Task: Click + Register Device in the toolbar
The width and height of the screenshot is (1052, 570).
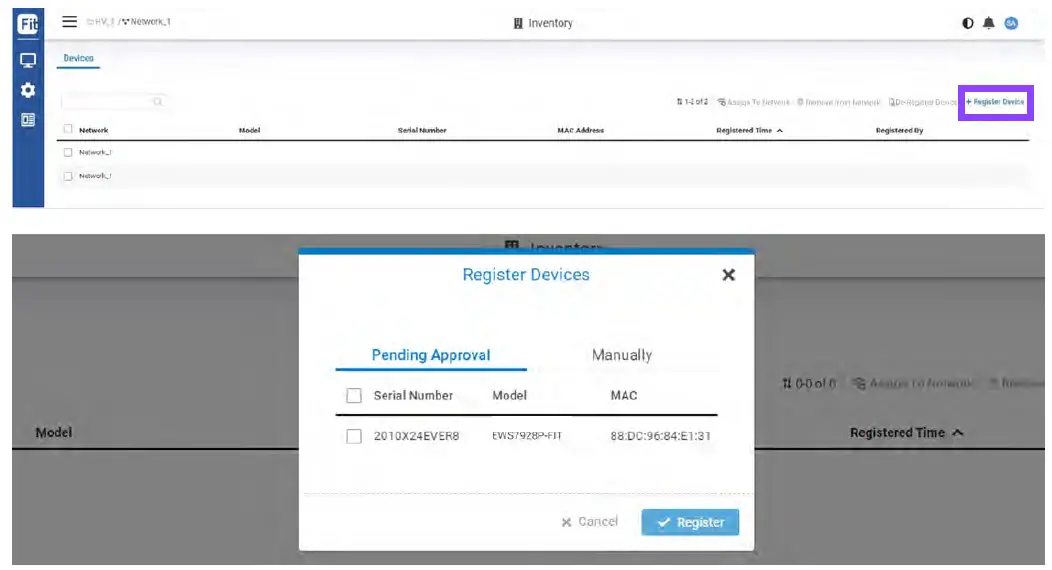Action: (x=995, y=102)
